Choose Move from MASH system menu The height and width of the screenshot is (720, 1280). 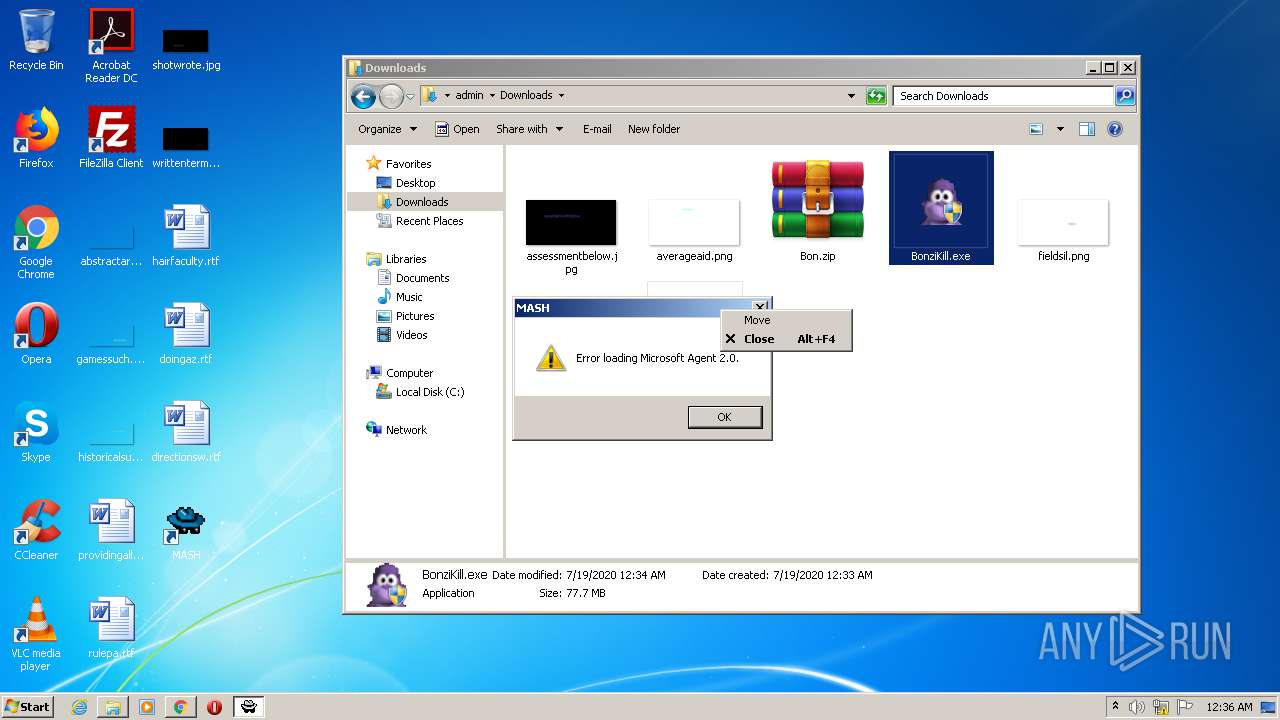pos(786,320)
